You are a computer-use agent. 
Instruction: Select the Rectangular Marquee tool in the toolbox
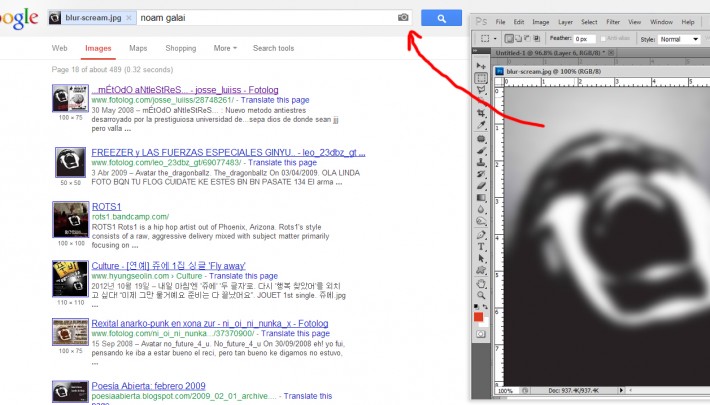point(481,77)
